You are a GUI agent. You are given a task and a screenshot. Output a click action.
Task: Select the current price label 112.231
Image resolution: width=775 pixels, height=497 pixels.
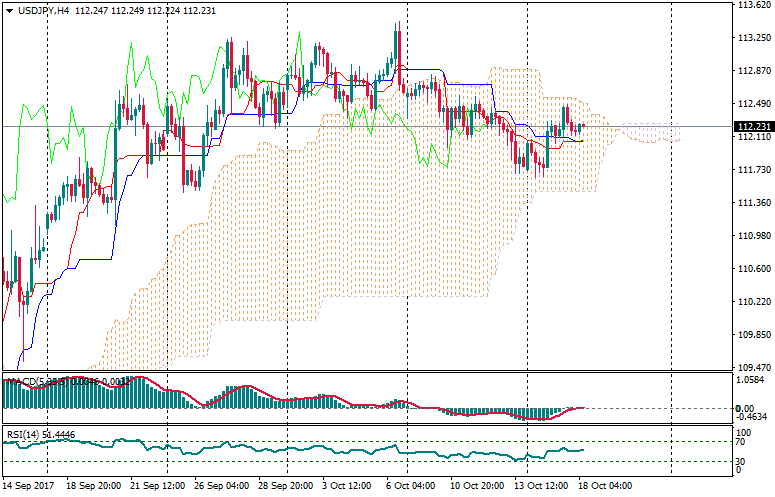pyautogui.click(x=751, y=127)
